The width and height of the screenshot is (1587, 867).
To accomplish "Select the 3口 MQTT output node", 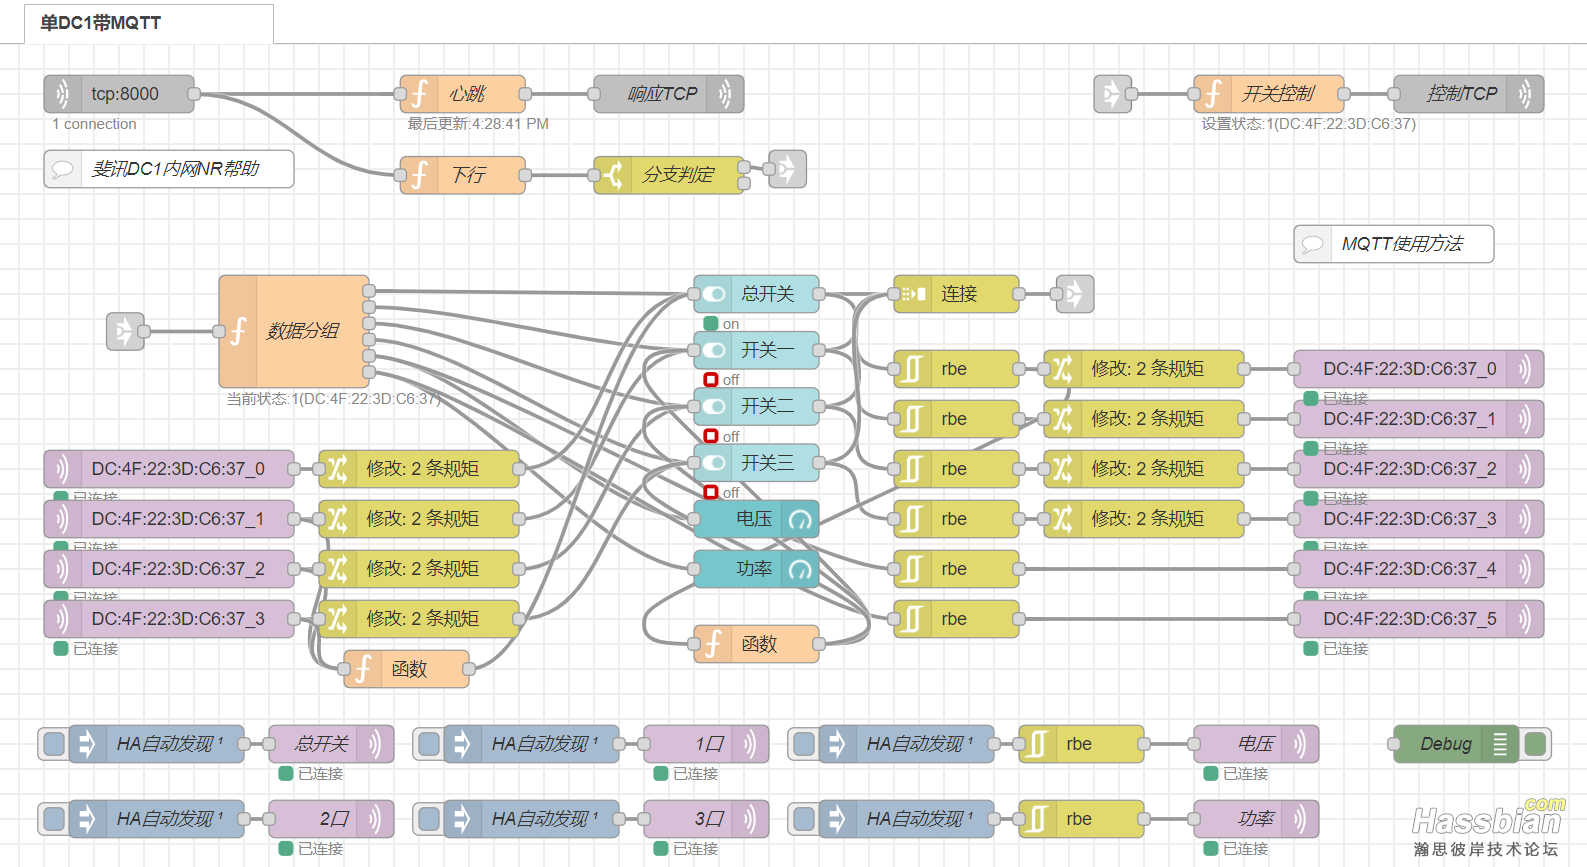I will 706,819.
